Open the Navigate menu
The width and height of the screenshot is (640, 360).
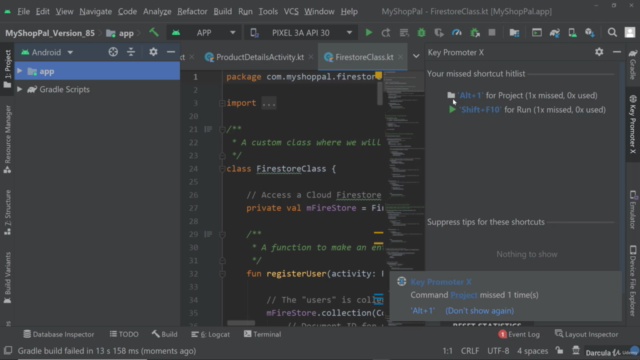coord(96,11)
